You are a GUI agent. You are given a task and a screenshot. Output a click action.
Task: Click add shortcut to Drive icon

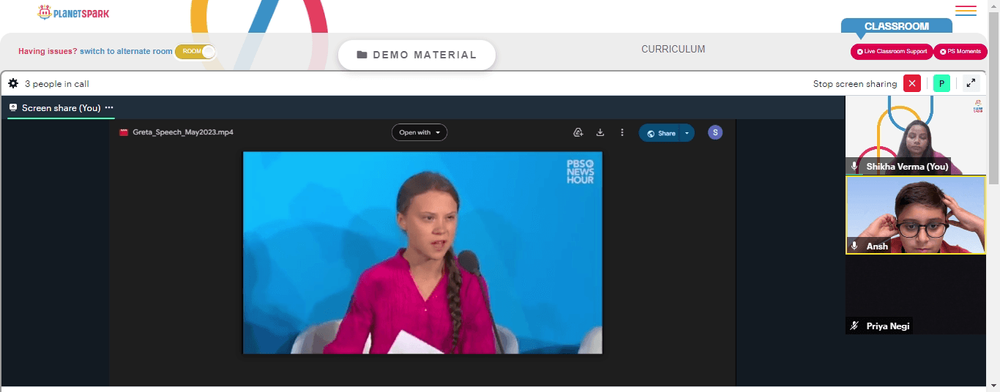point(578,133)
